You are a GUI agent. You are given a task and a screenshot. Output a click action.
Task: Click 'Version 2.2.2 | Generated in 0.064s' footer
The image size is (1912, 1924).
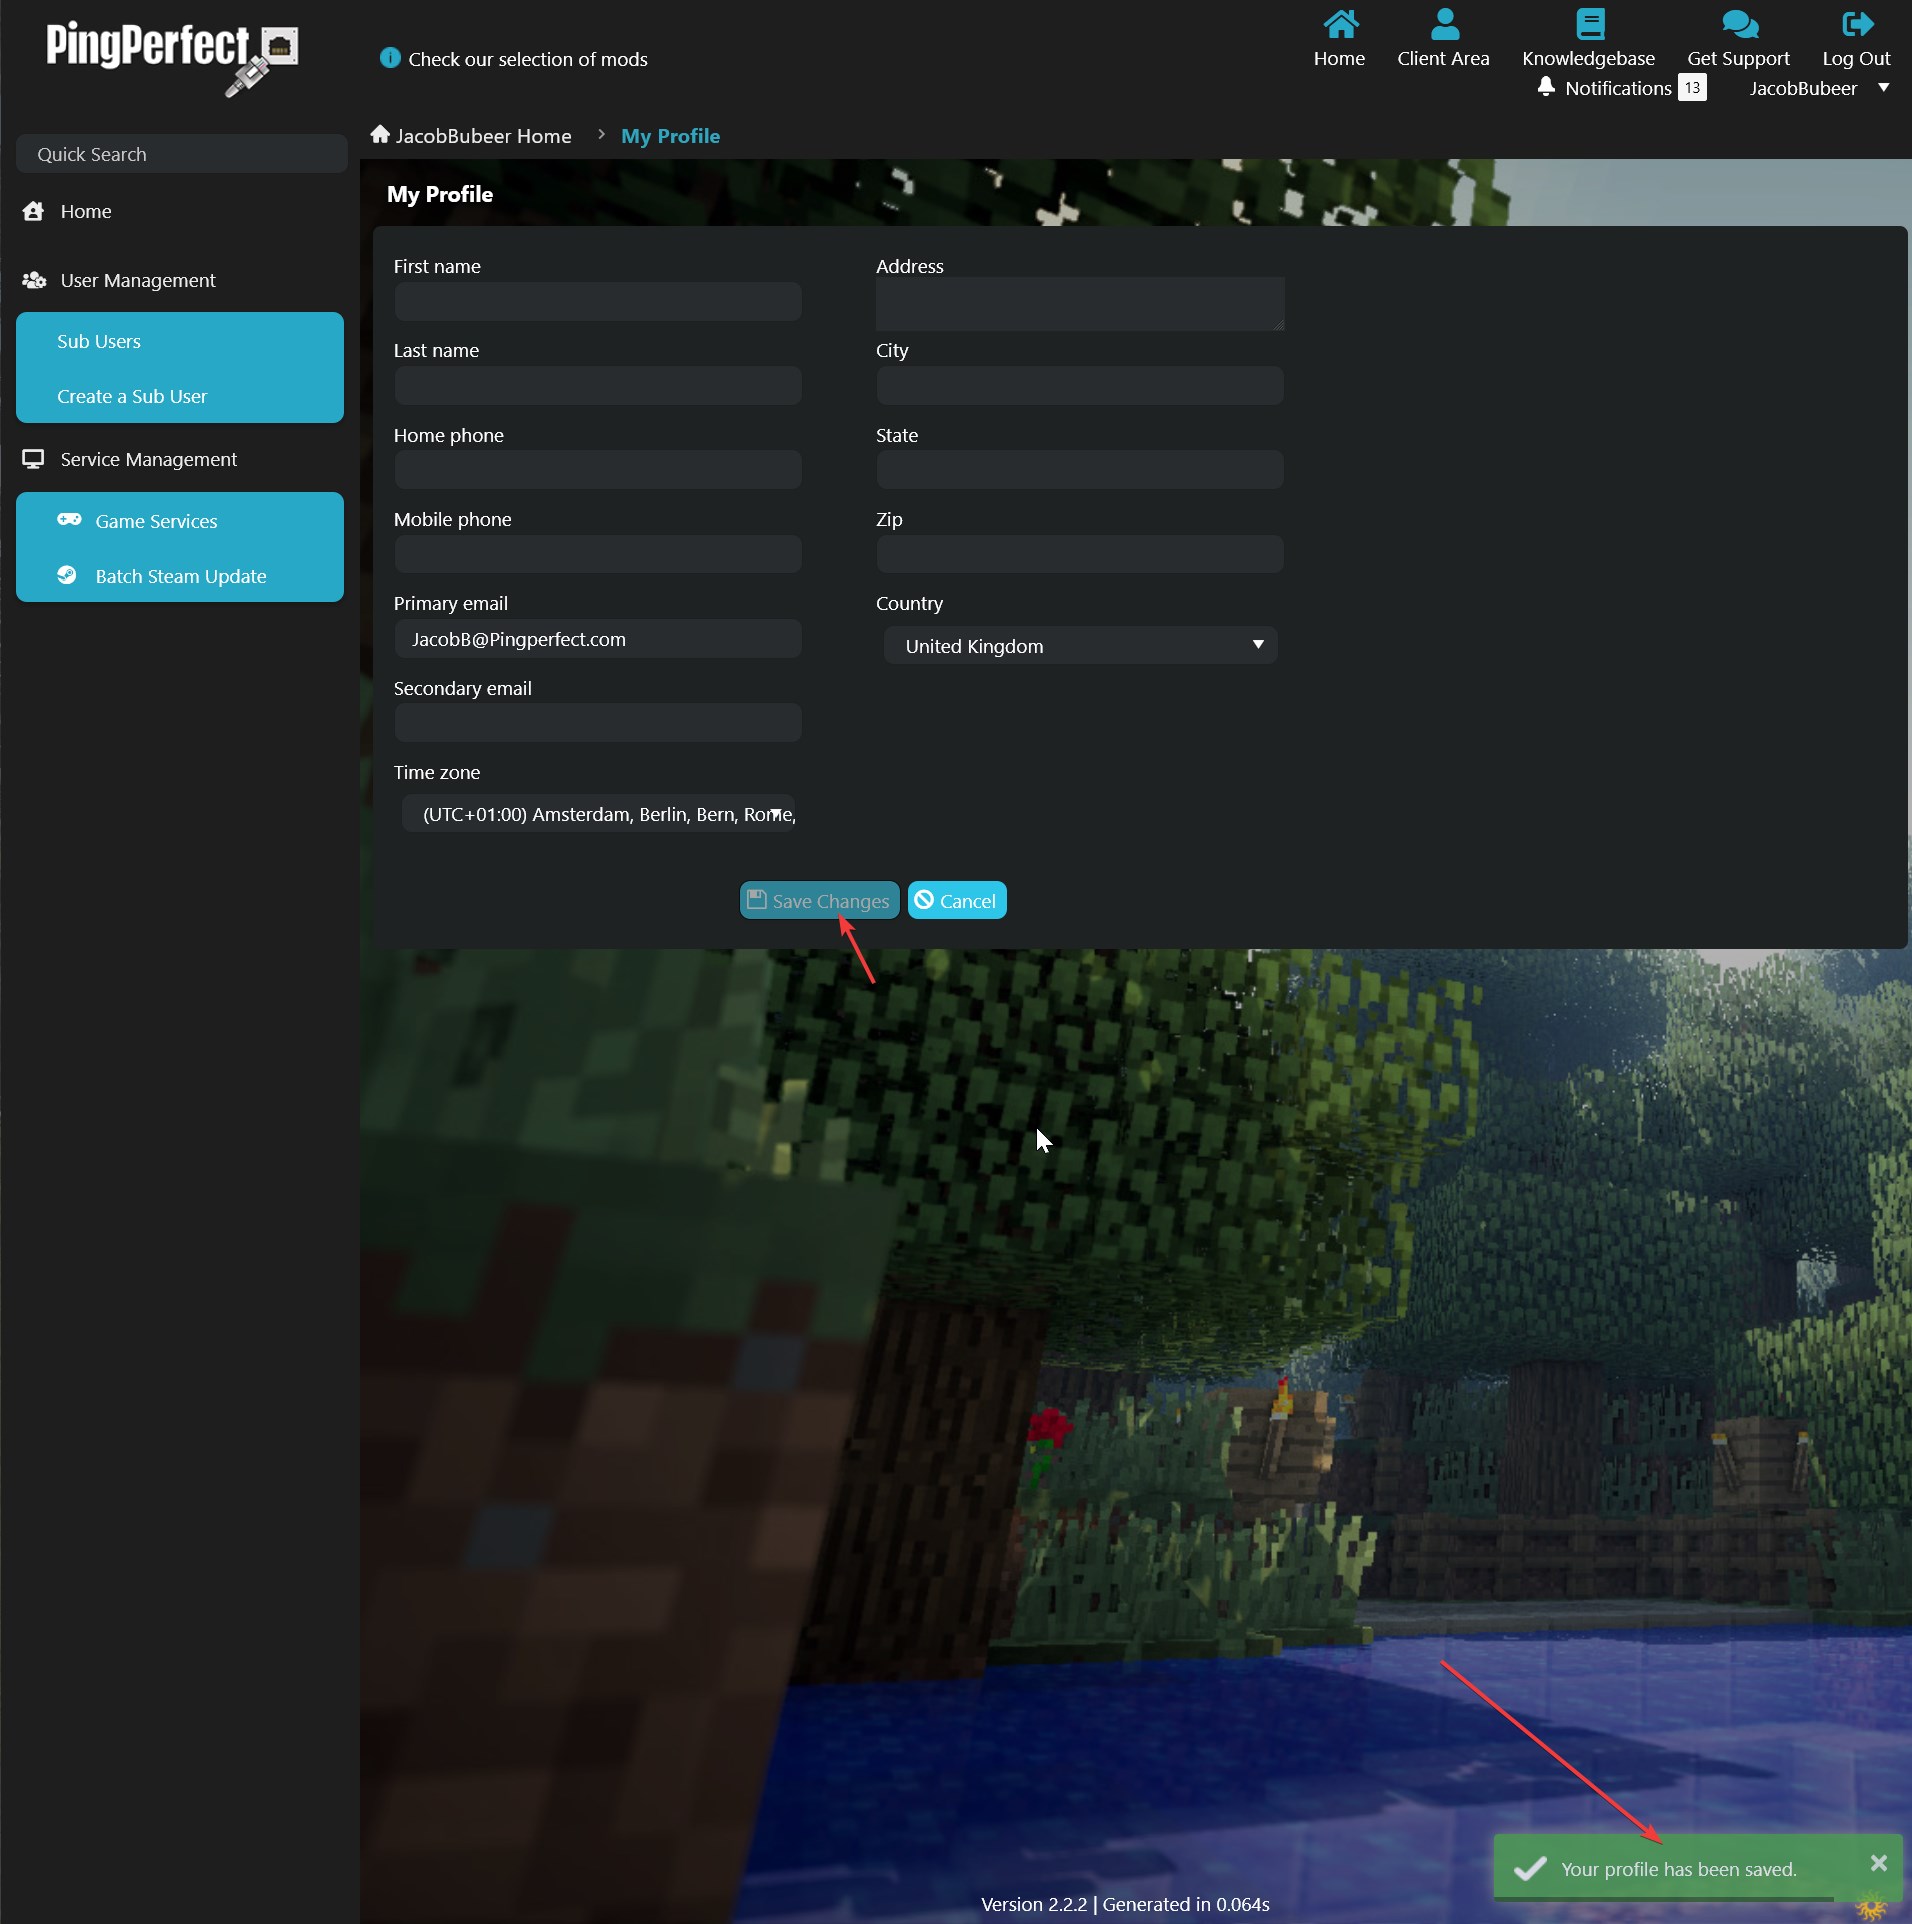(1125, 1904)
